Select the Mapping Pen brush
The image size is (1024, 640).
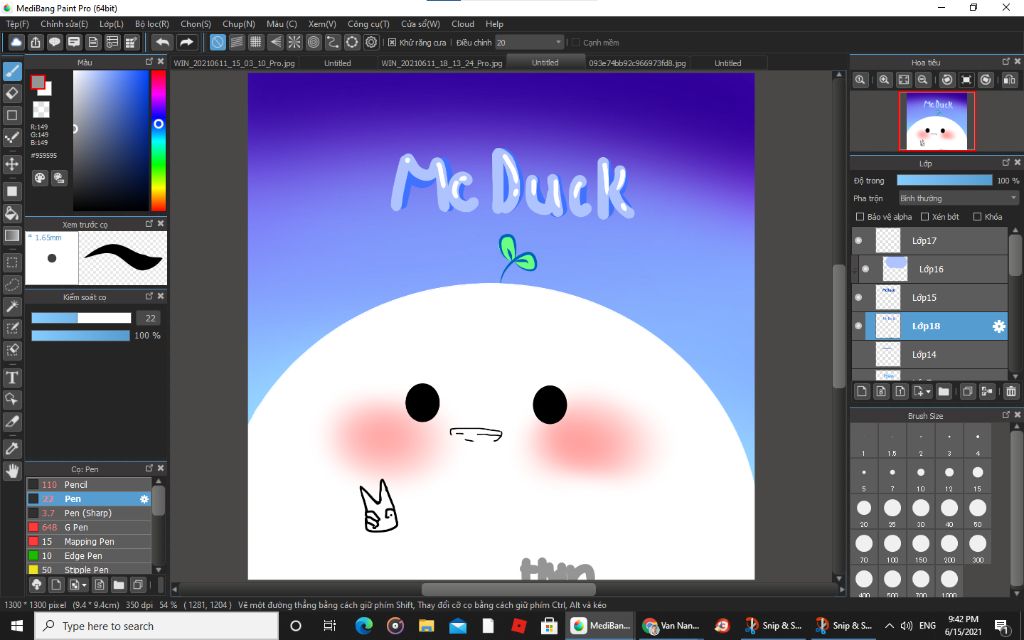89,541
